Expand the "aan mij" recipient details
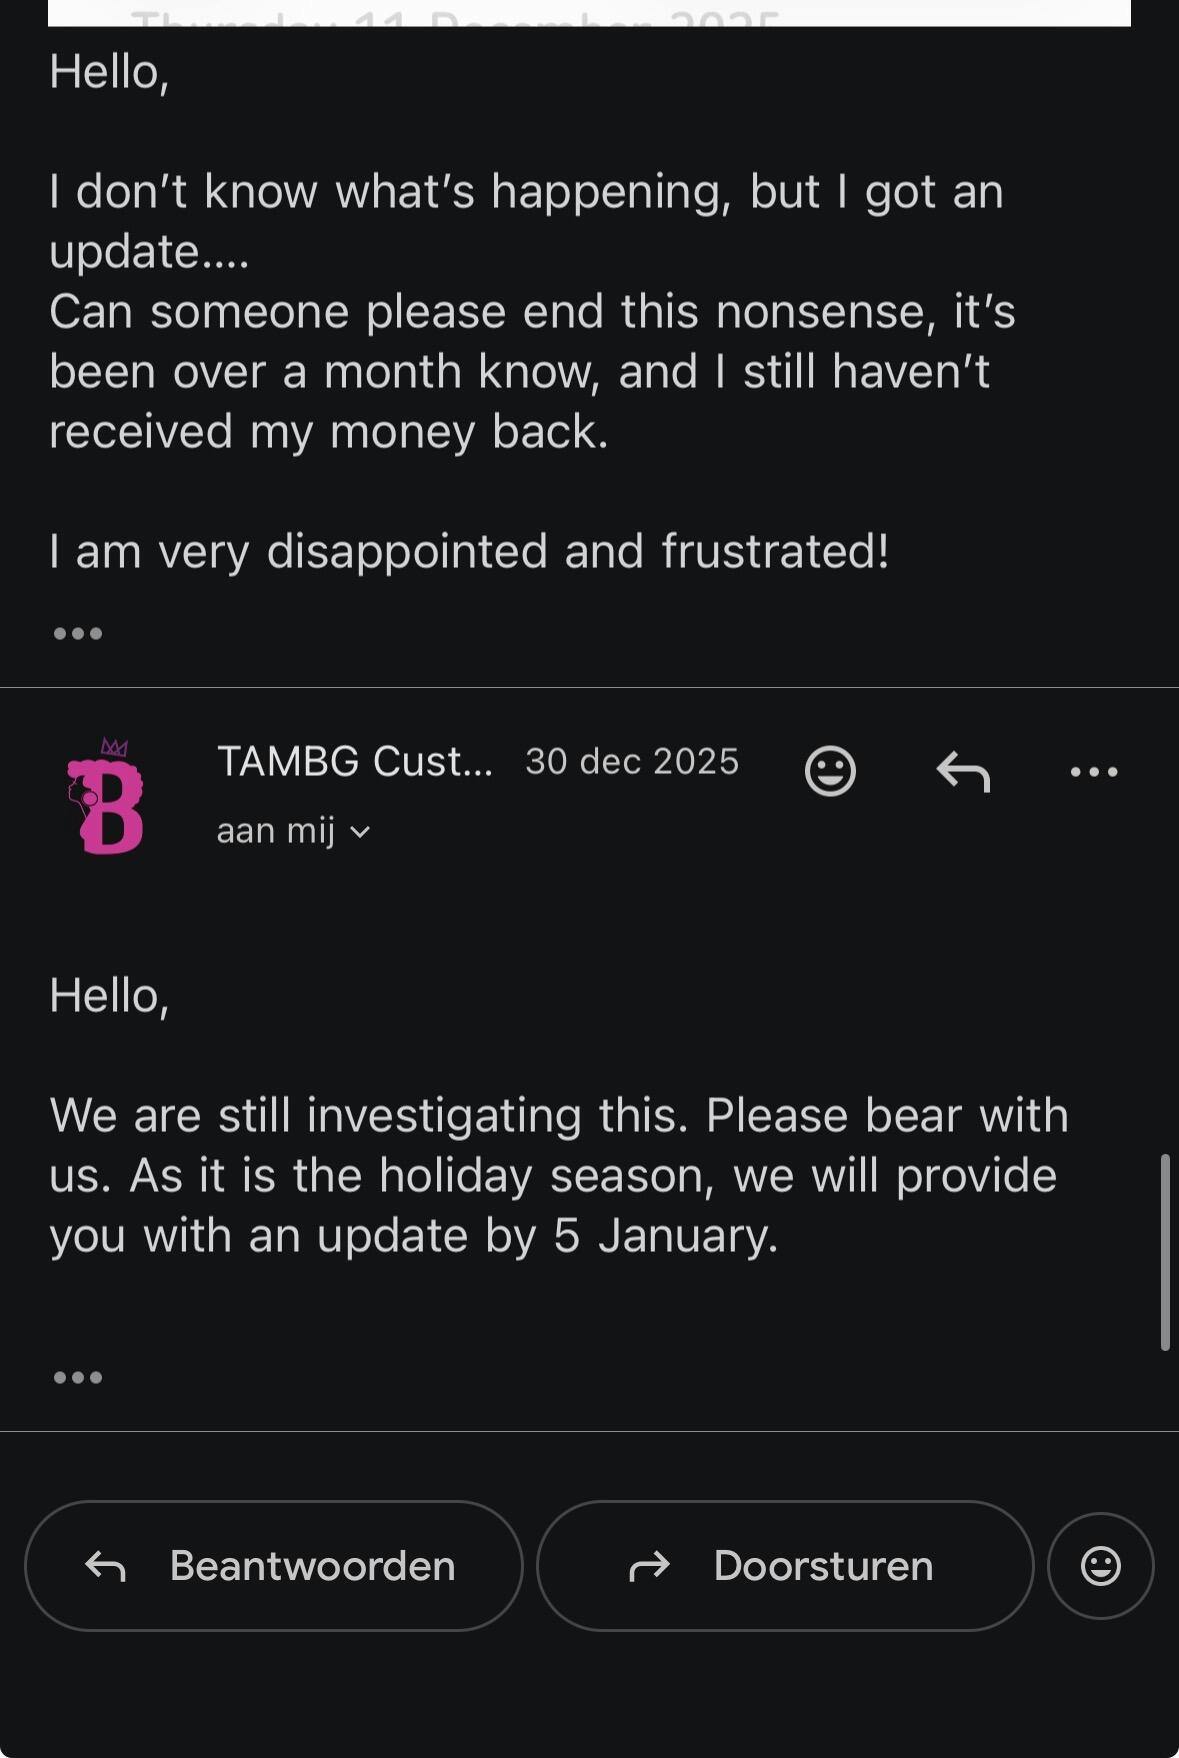Image resolution: width=1179 pixels, height=1758 pixels. pos(293,831)
